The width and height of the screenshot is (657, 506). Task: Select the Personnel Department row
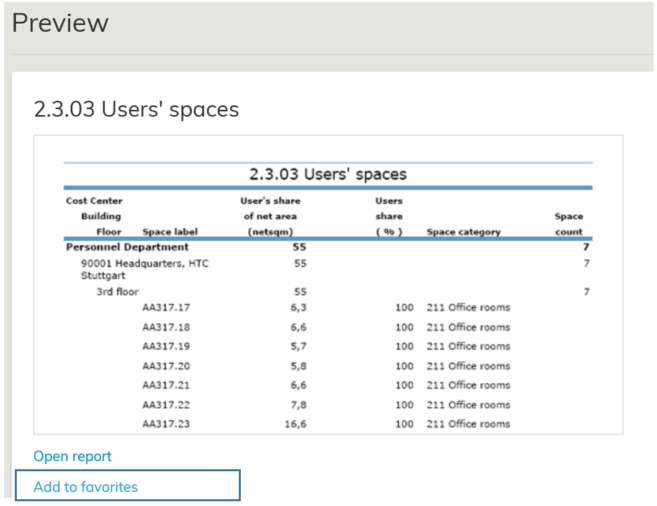[x=126, y=246]
